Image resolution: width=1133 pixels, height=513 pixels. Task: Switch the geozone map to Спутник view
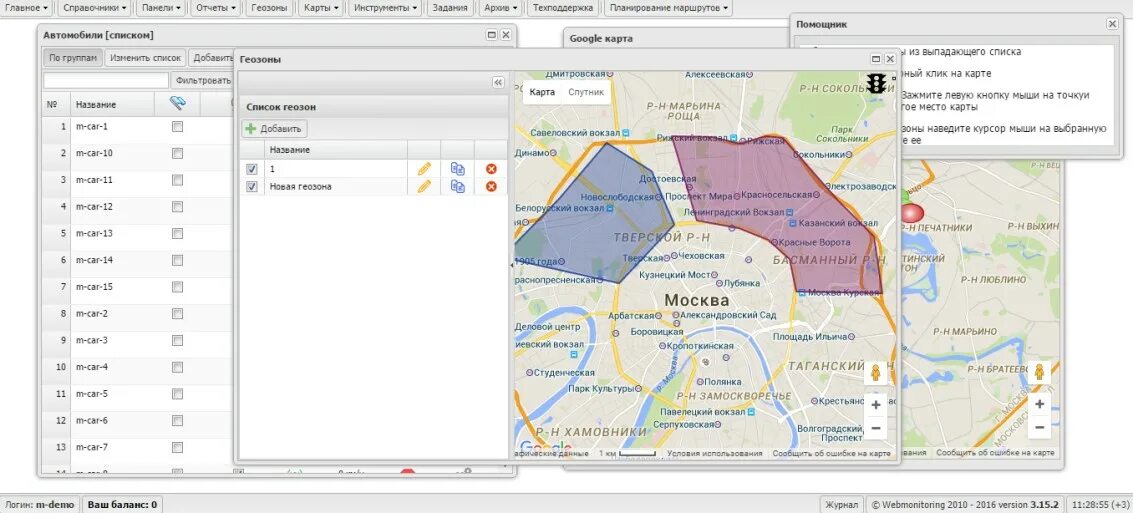tap(586, 92)
